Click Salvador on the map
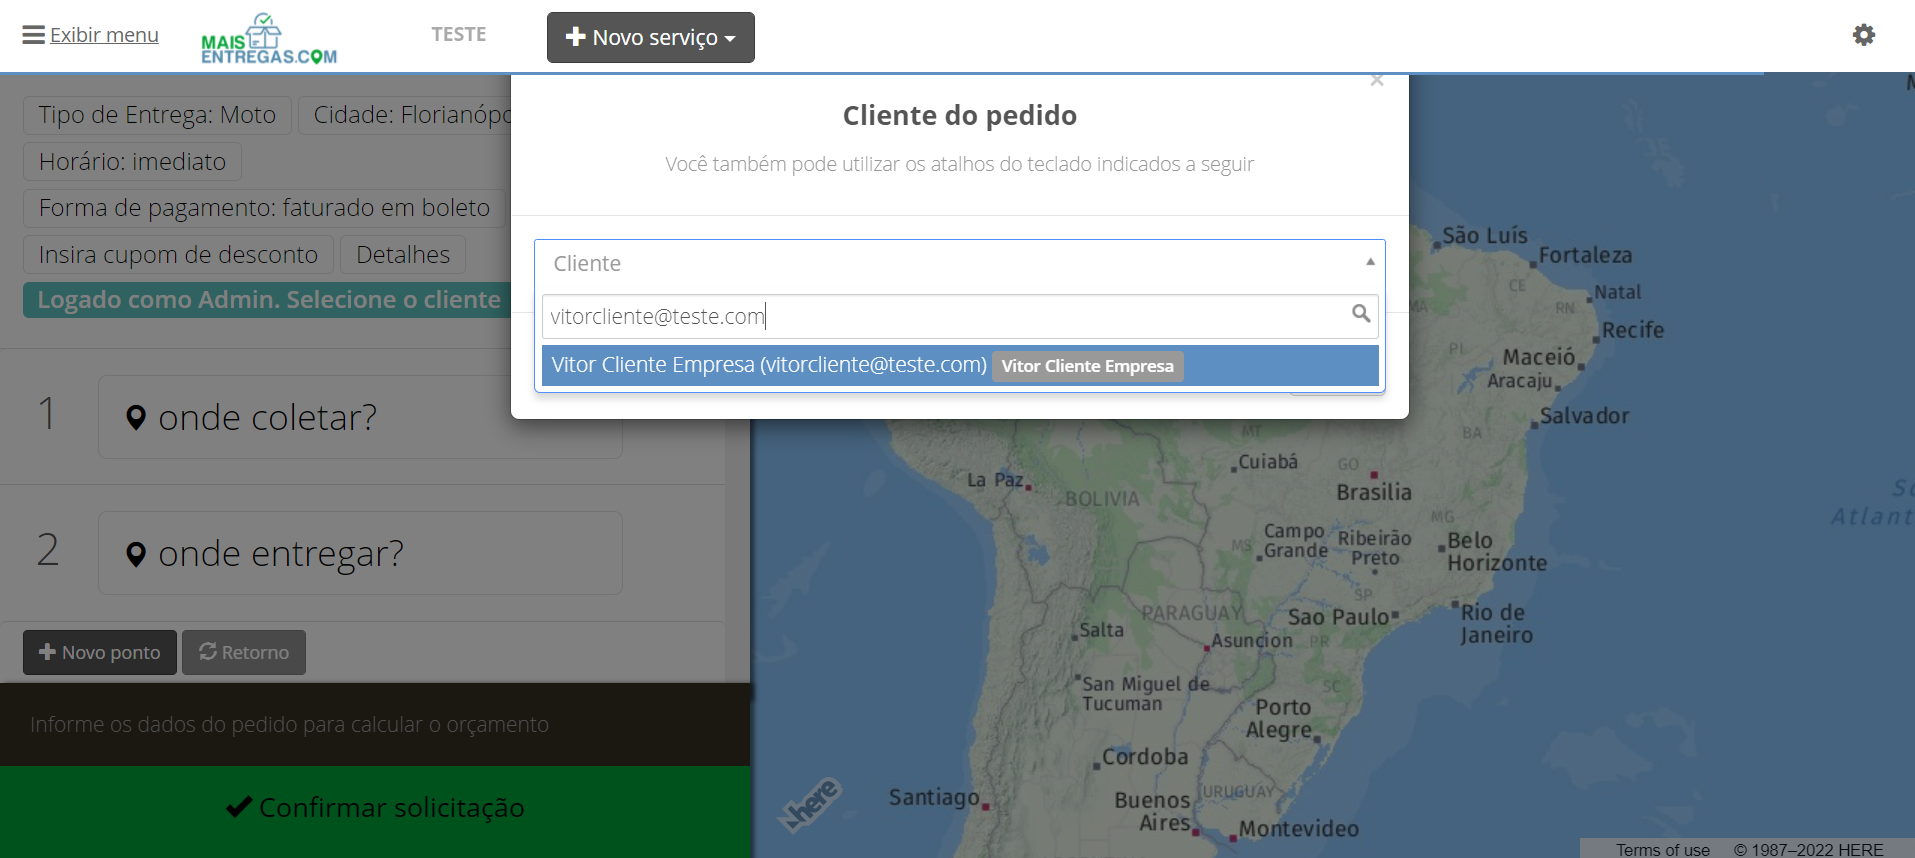Image resolution: width=1915 pixels, height=858 pixels. [1584, 416]
